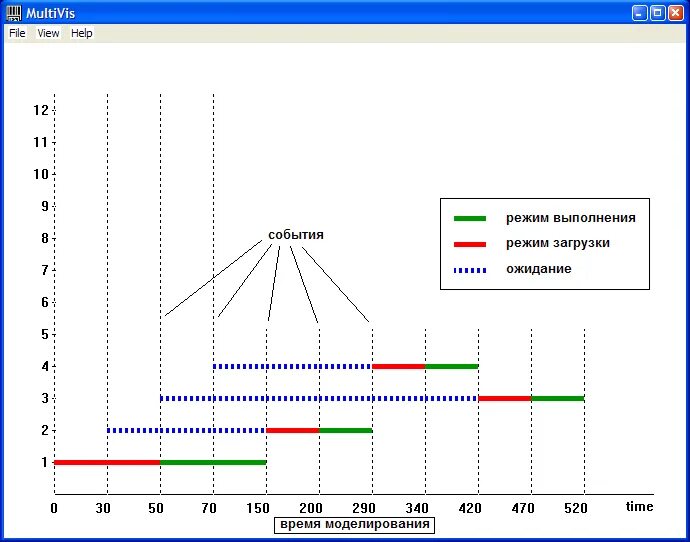Click the blue dotted waiting bar on row 2
Image resolution: width=690 pixels, height=542 pixels.
coord(187,430)
